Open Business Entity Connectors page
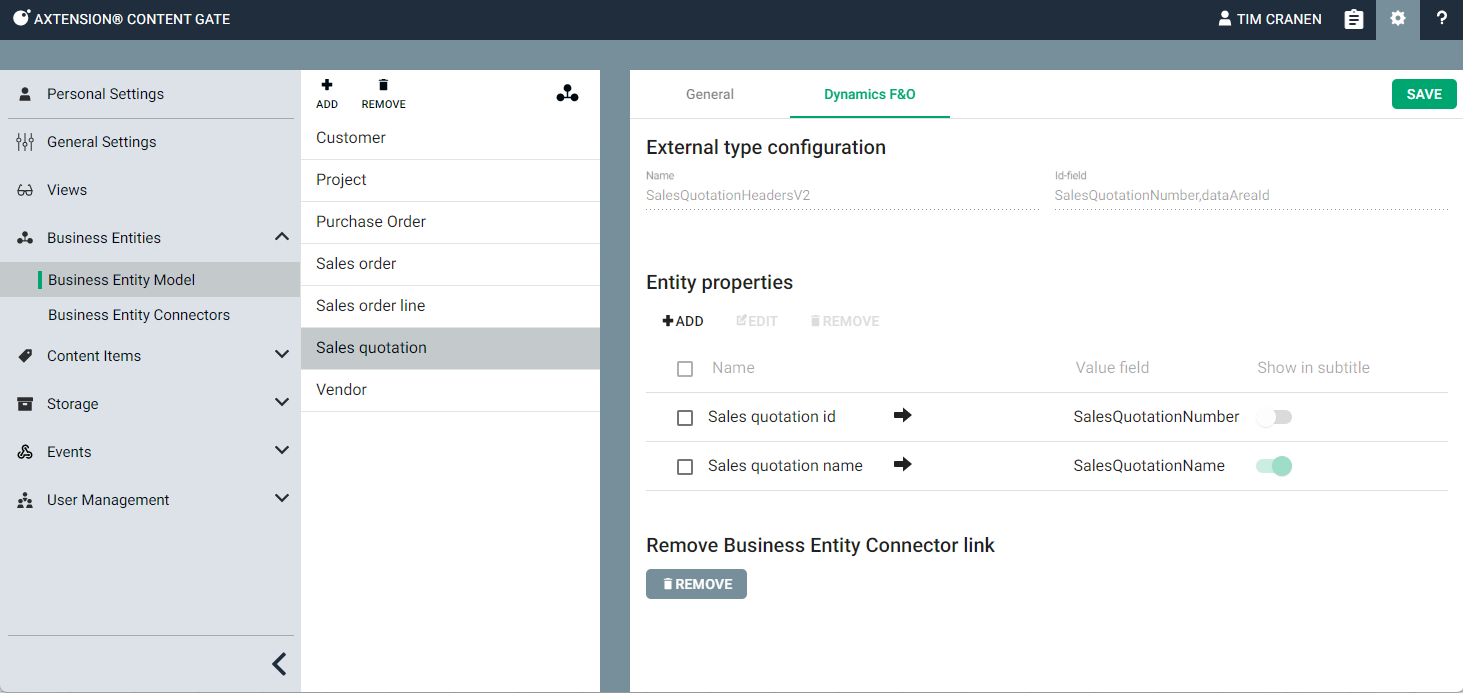 [139, 315]
